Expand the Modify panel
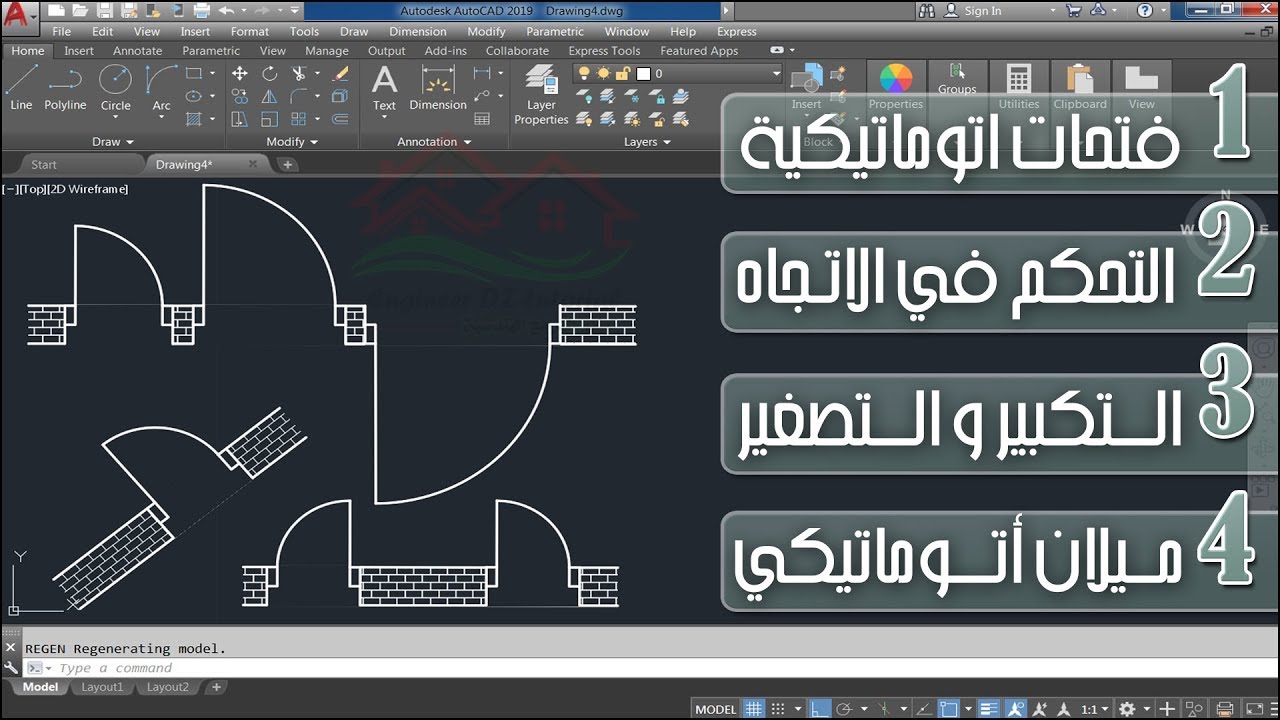1280x720 pixels. pos(292,142)
